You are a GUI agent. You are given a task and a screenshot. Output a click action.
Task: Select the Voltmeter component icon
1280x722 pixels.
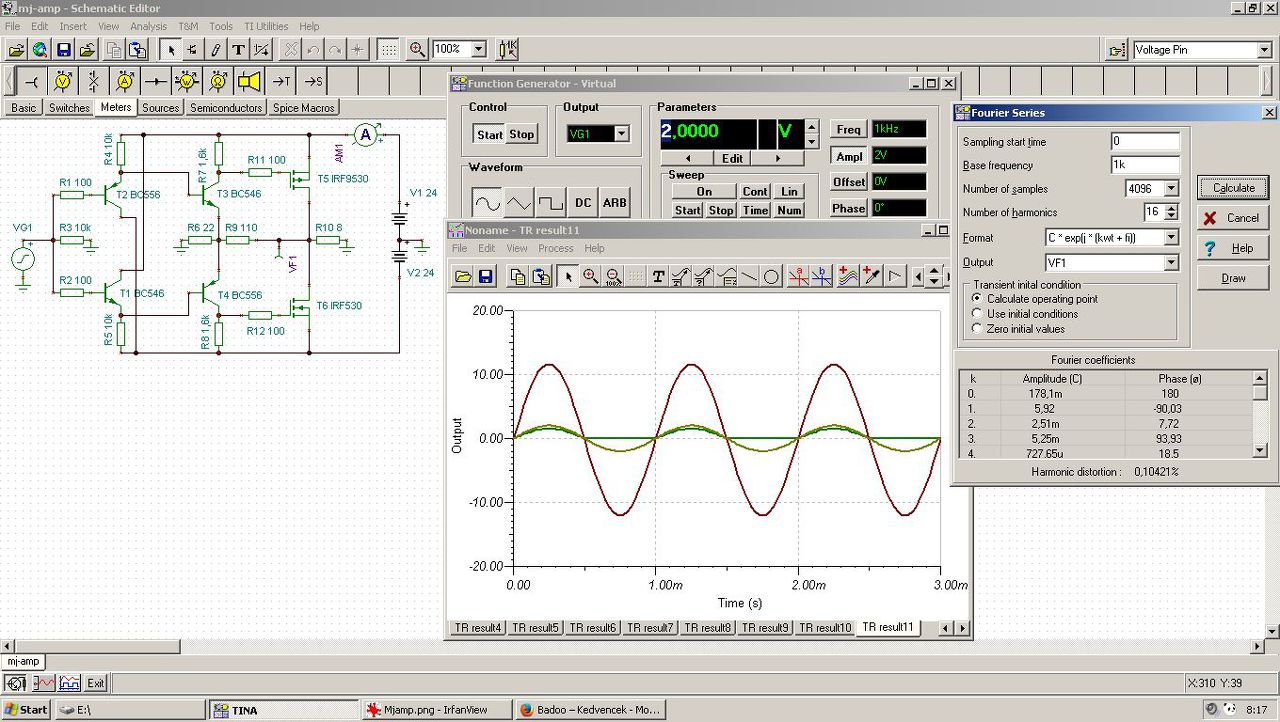click(63, 81)
